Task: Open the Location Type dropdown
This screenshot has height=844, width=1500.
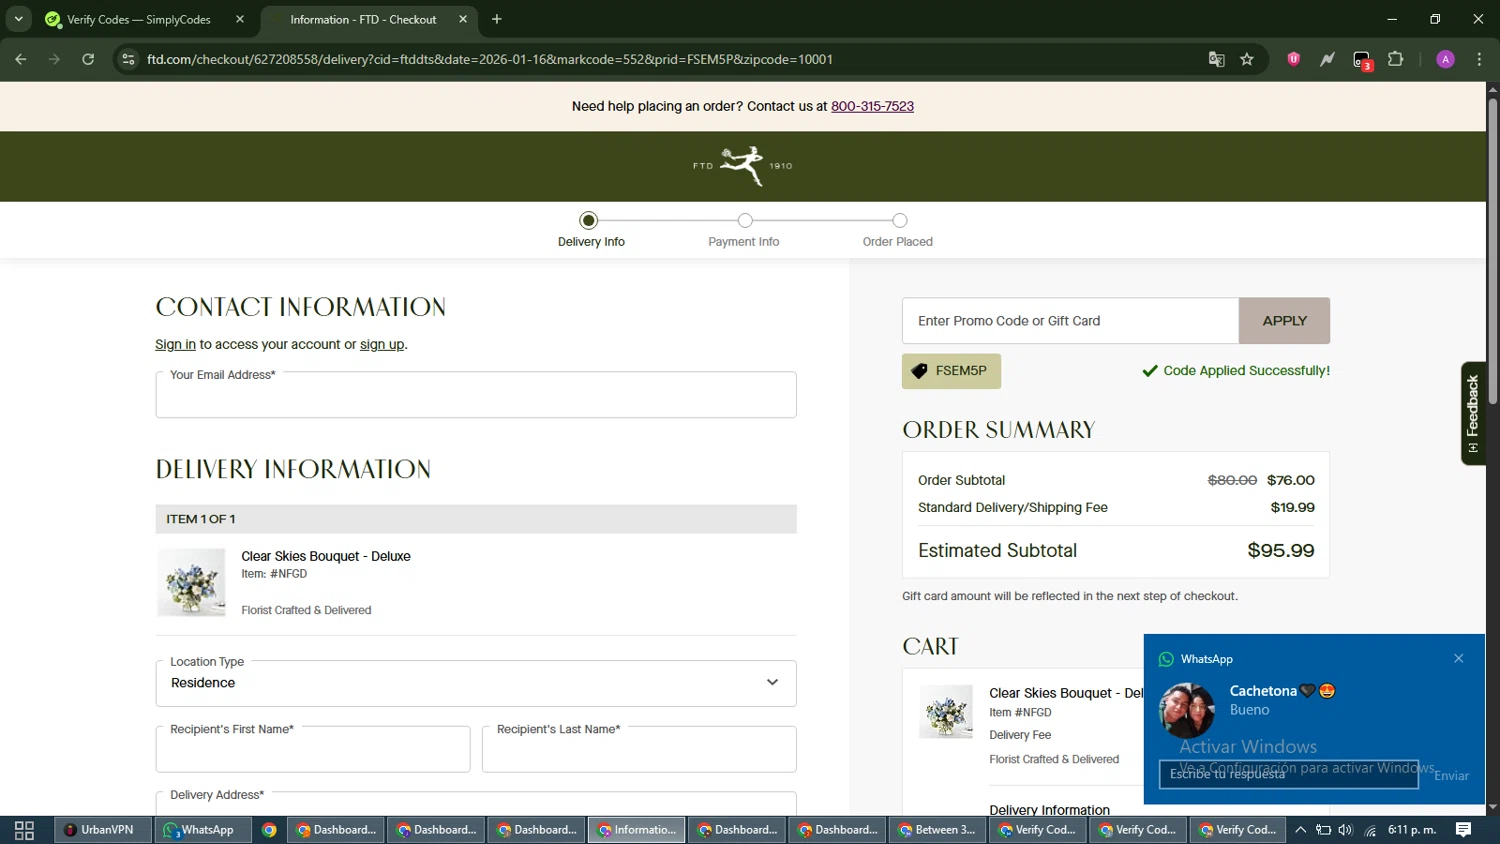Action: tap(476, 683)
